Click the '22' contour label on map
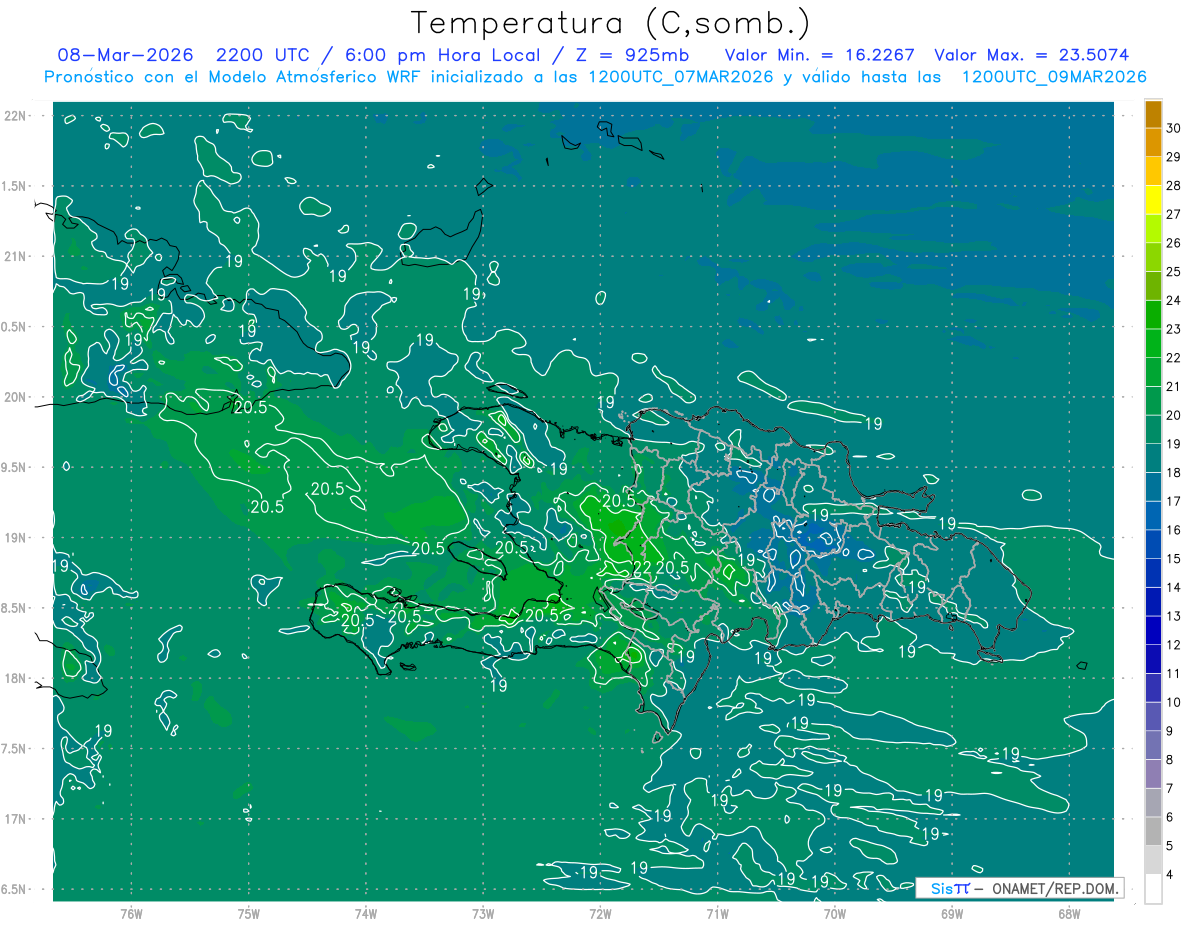Image resolution: width=1200 pixels, height=927 pixels. (x=643, y=568)
